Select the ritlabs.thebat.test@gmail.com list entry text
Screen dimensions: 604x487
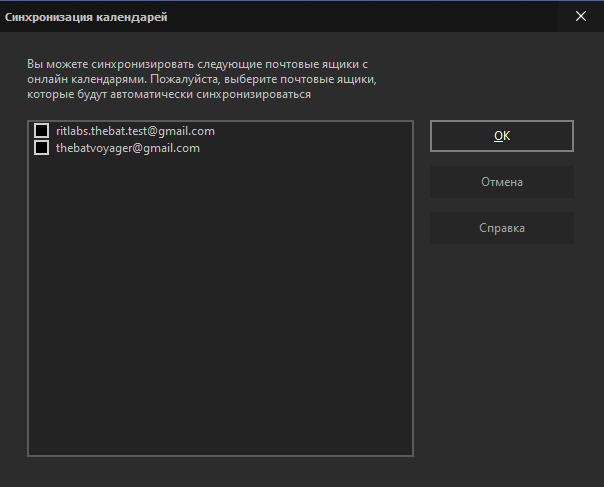coord(135,131)
